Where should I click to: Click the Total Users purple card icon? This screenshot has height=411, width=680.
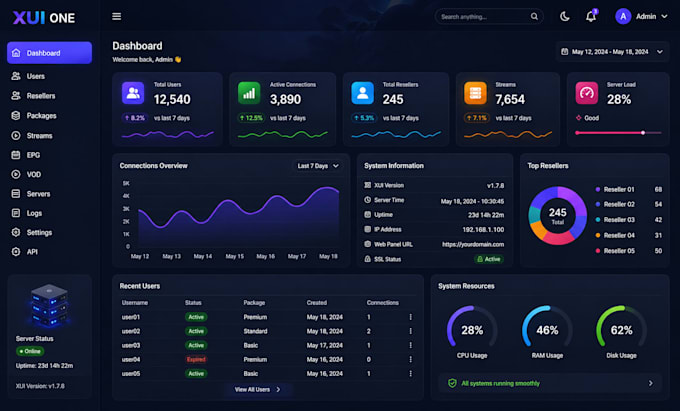coord(133,93)
